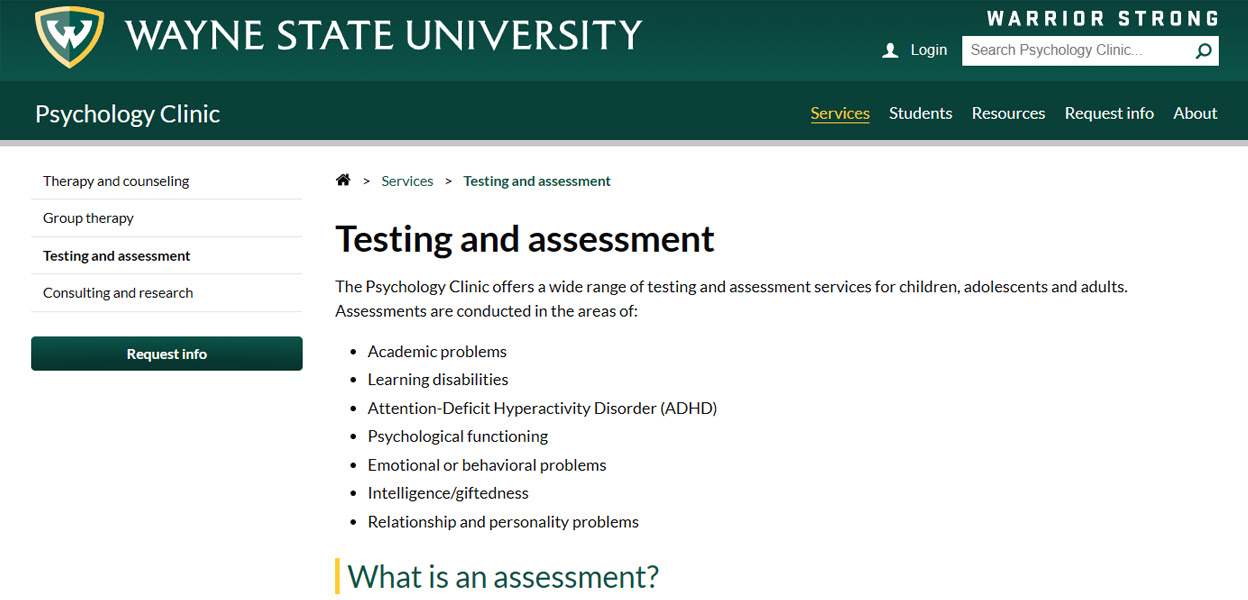Click the Psychology Clinic site title

click(x=127, y=113)
